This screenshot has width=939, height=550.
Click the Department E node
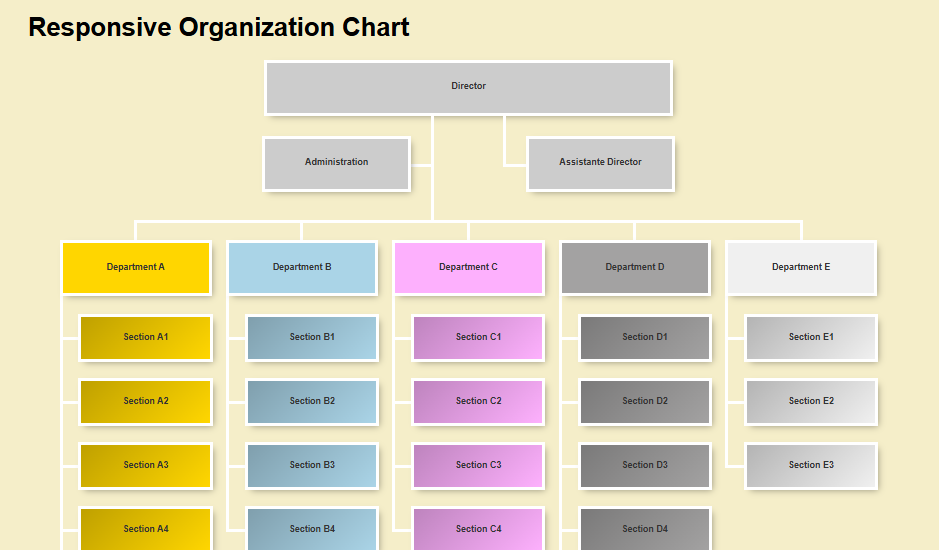coord(801,268)
